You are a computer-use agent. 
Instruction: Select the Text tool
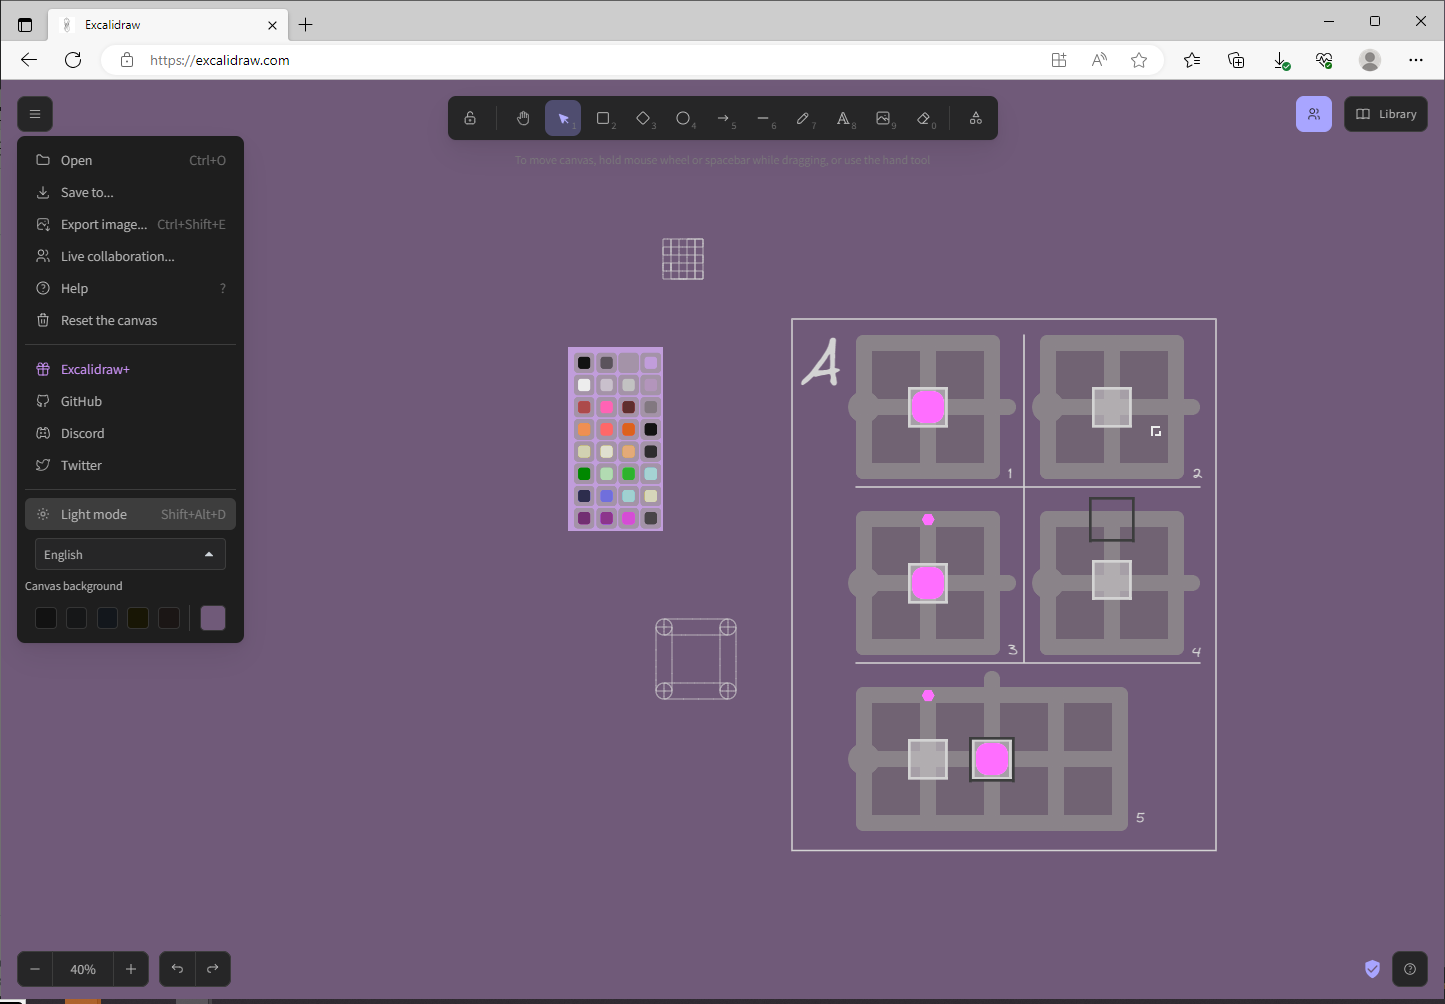(845, 117)
